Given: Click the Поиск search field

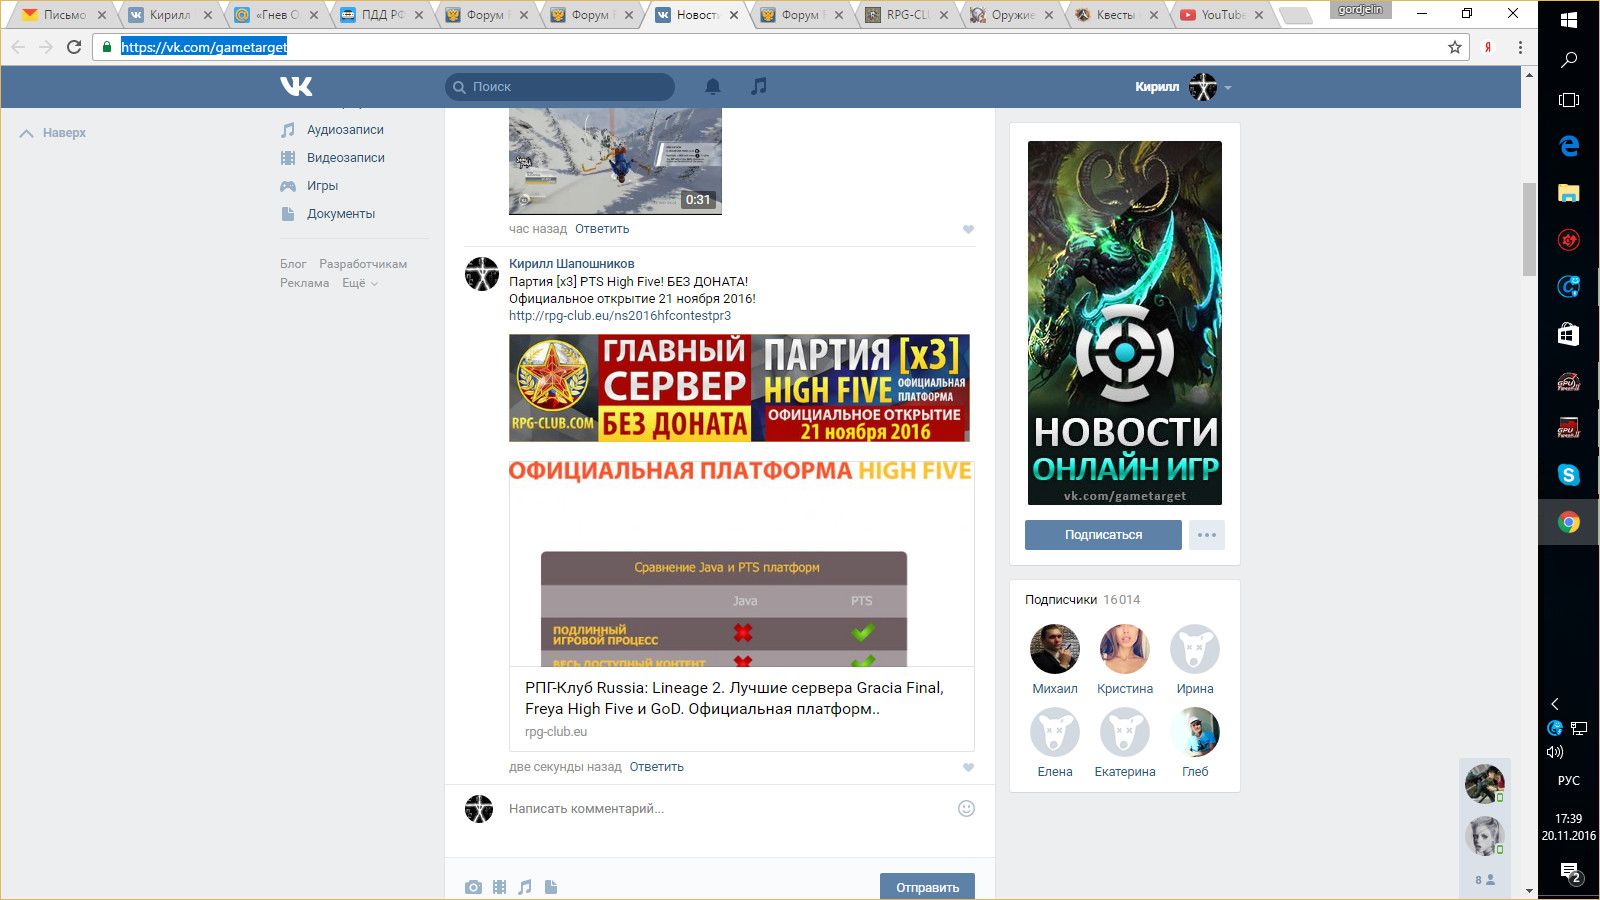Looking at the screenshot, I should tap(560, 87).
